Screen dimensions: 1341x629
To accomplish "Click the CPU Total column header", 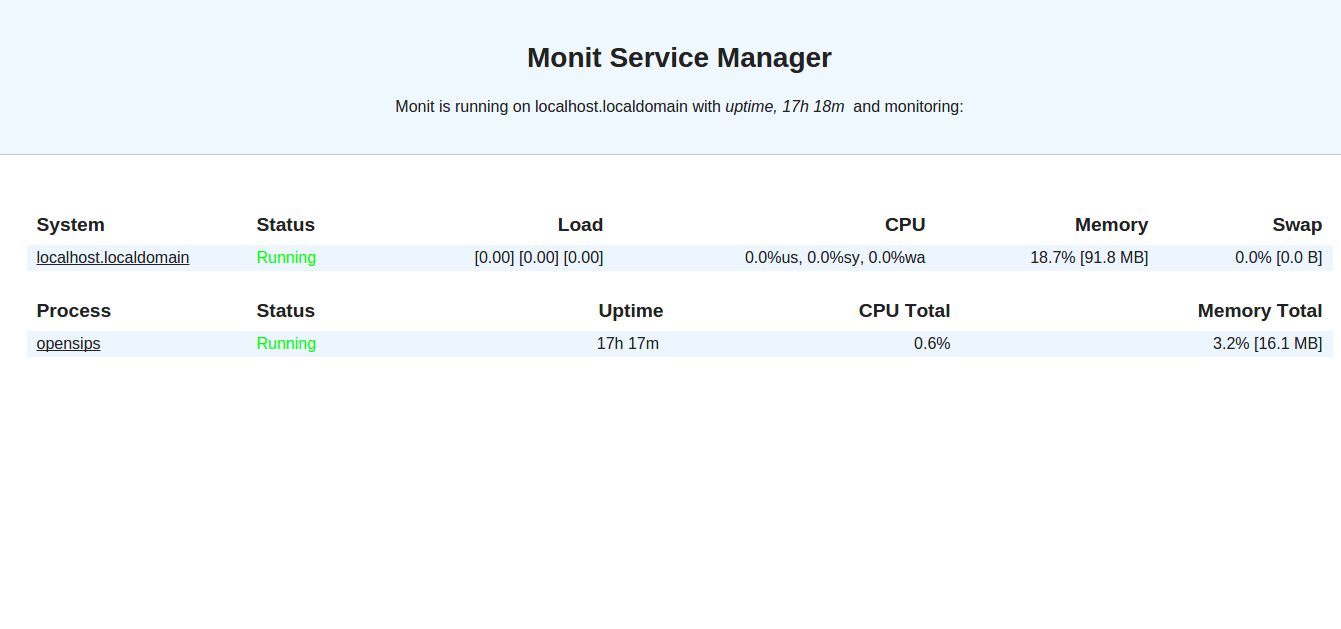I will [904, 311].
